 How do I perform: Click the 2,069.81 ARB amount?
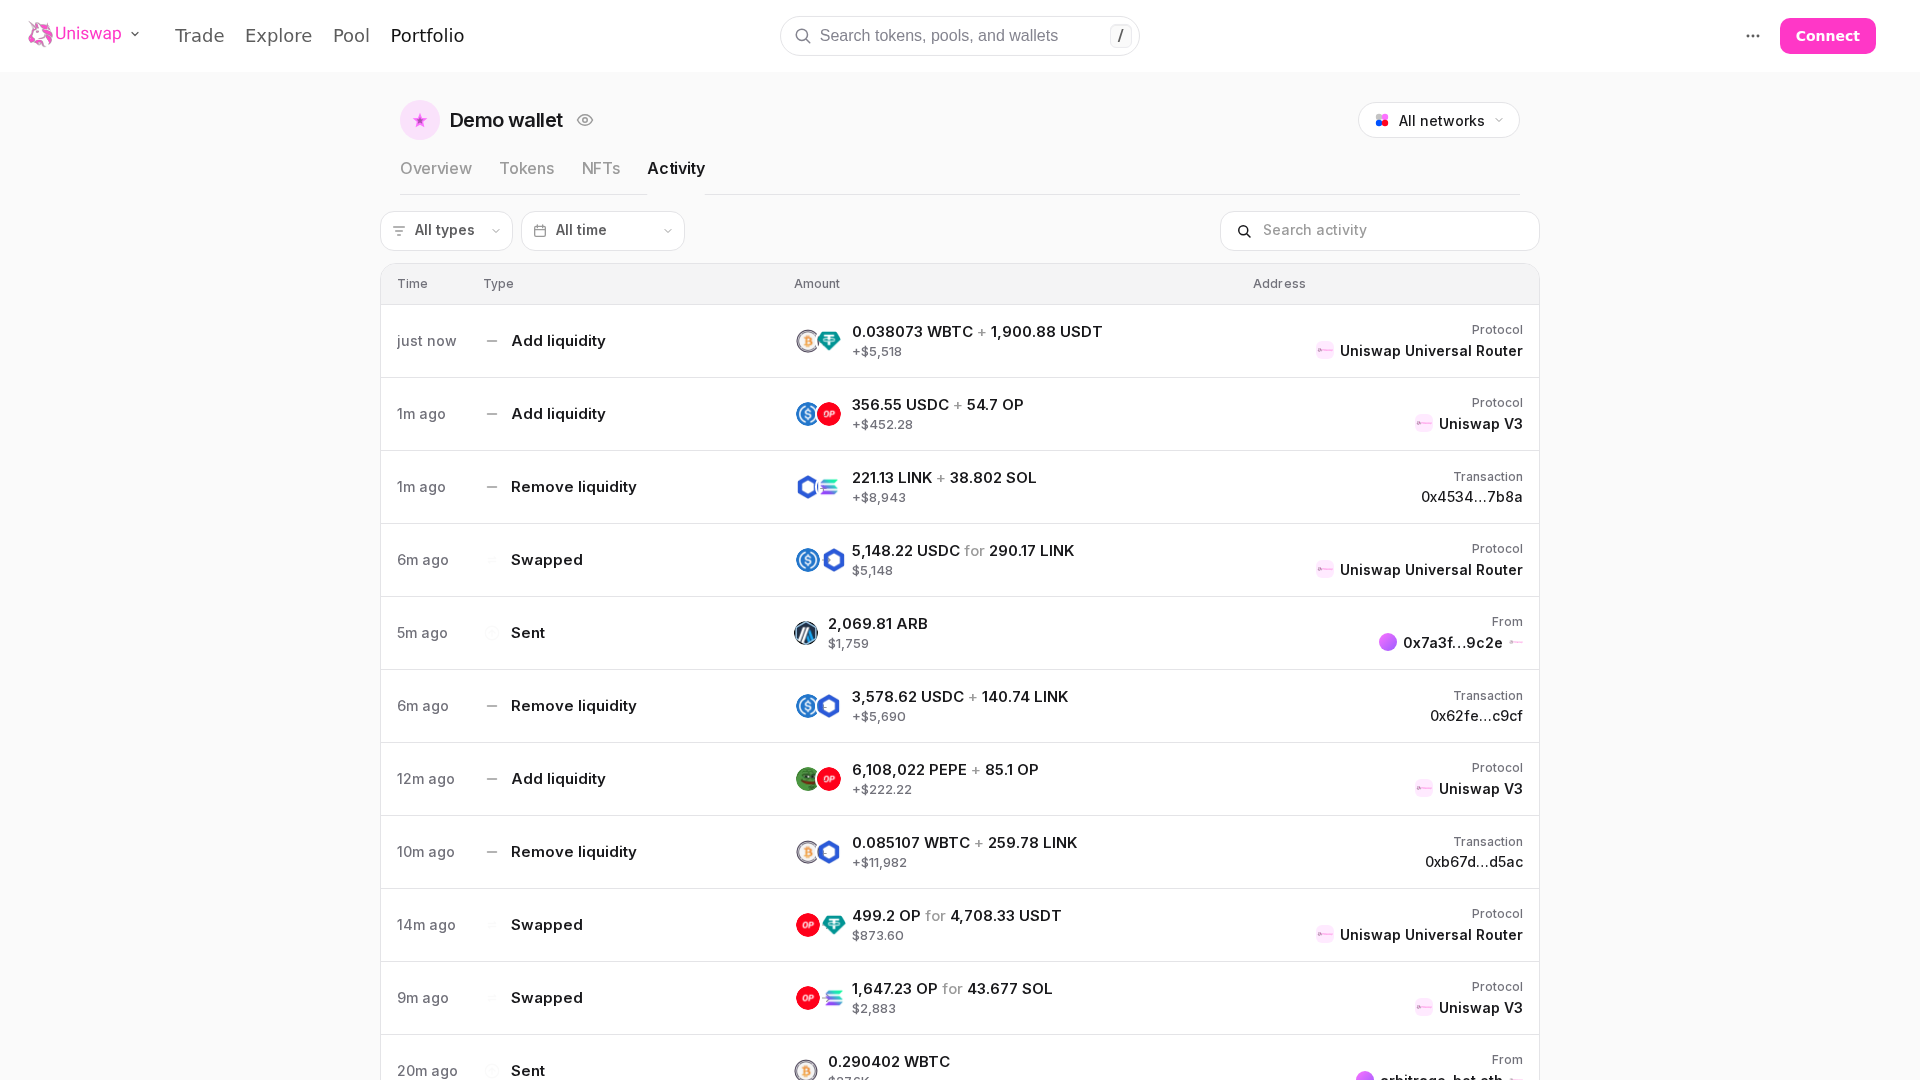[x=878, y=624]
